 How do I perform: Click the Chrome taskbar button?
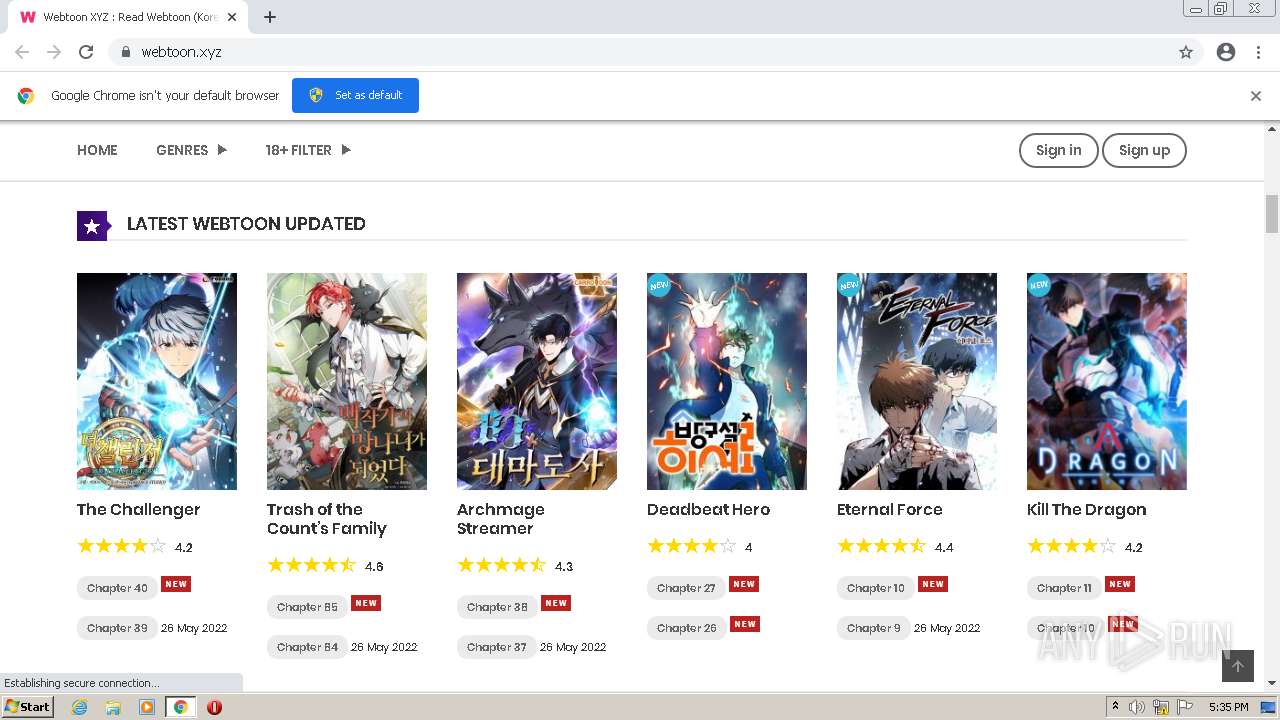tap(181, 707)
